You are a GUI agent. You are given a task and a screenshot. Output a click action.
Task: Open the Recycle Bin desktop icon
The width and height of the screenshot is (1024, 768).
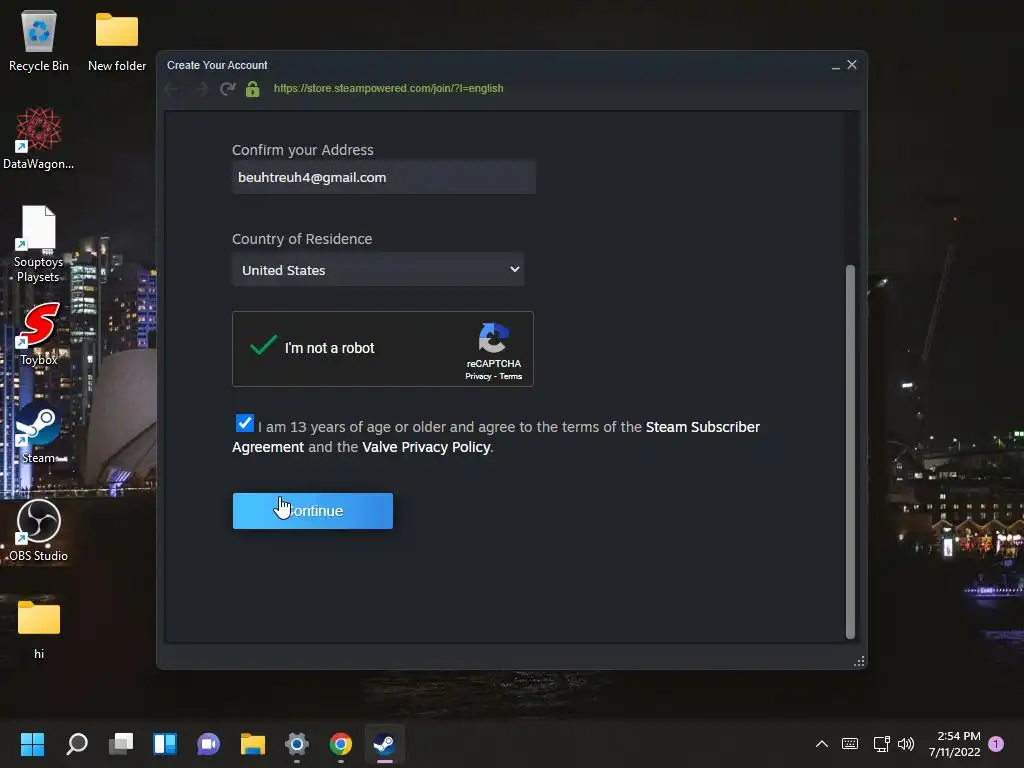pyautogui.click(x=39, y=40)
